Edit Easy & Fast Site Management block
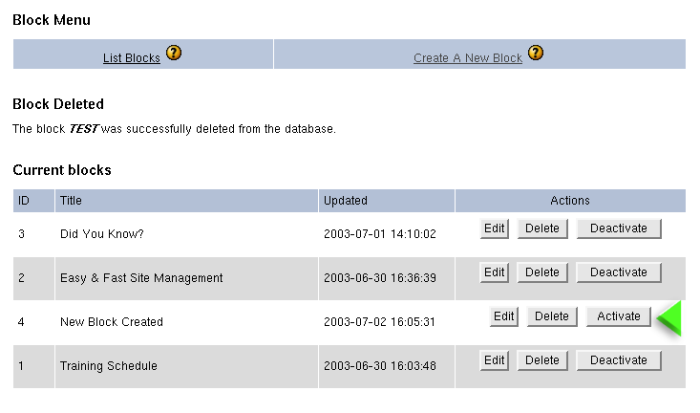 coord(494,272)
